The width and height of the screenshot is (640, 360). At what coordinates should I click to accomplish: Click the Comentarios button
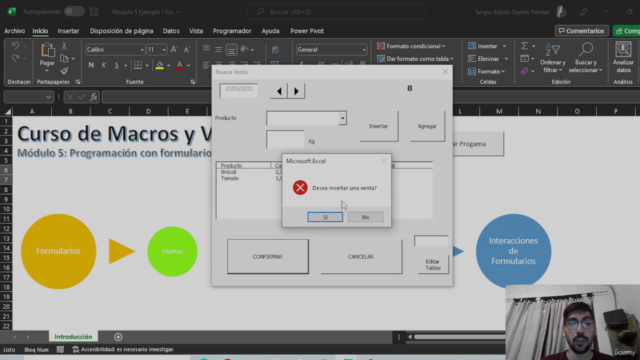click(581, 31)
